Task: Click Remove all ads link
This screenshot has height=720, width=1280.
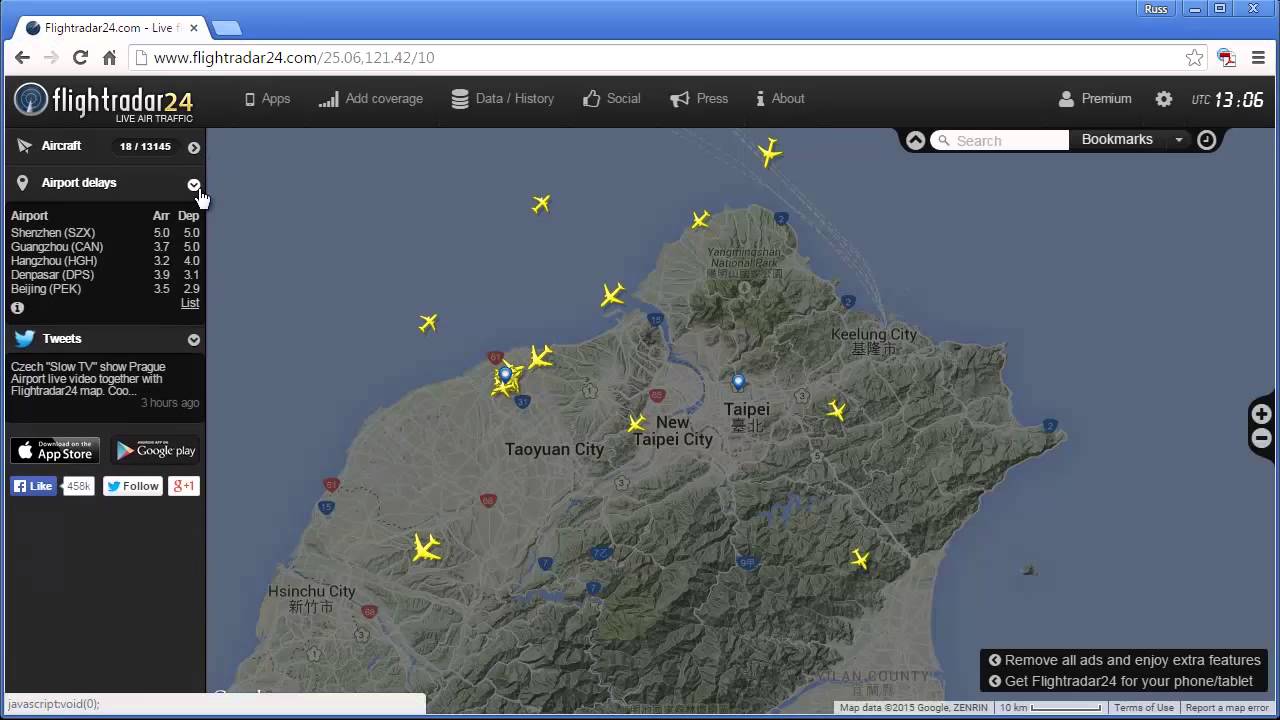Action: click(x=1125, y=660)
